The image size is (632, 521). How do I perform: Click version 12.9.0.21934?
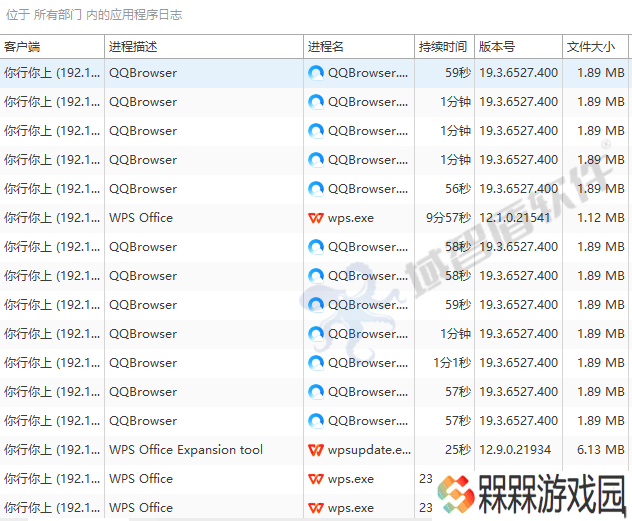515,450
